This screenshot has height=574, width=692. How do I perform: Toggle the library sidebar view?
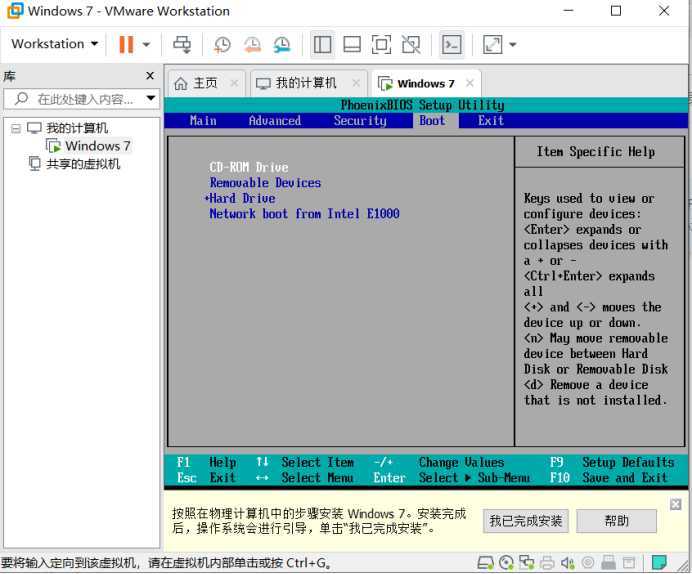click(323, 44)
